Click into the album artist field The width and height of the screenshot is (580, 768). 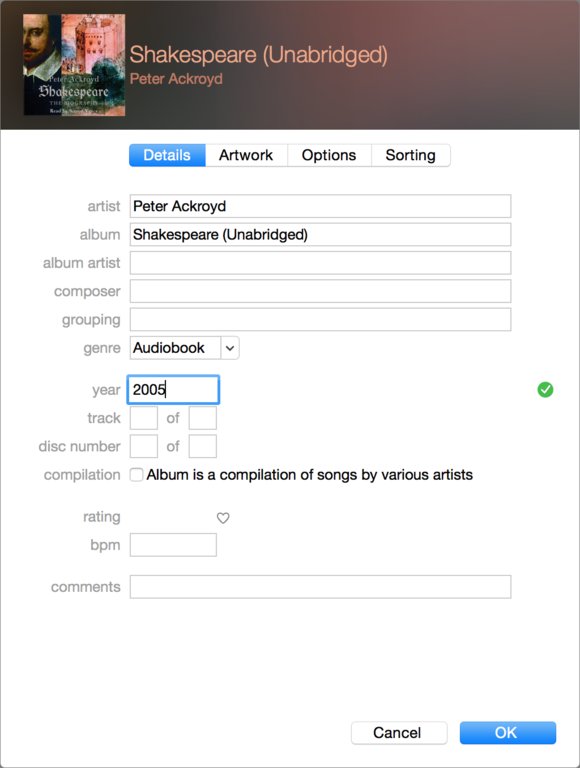click(x=320, y=263)
